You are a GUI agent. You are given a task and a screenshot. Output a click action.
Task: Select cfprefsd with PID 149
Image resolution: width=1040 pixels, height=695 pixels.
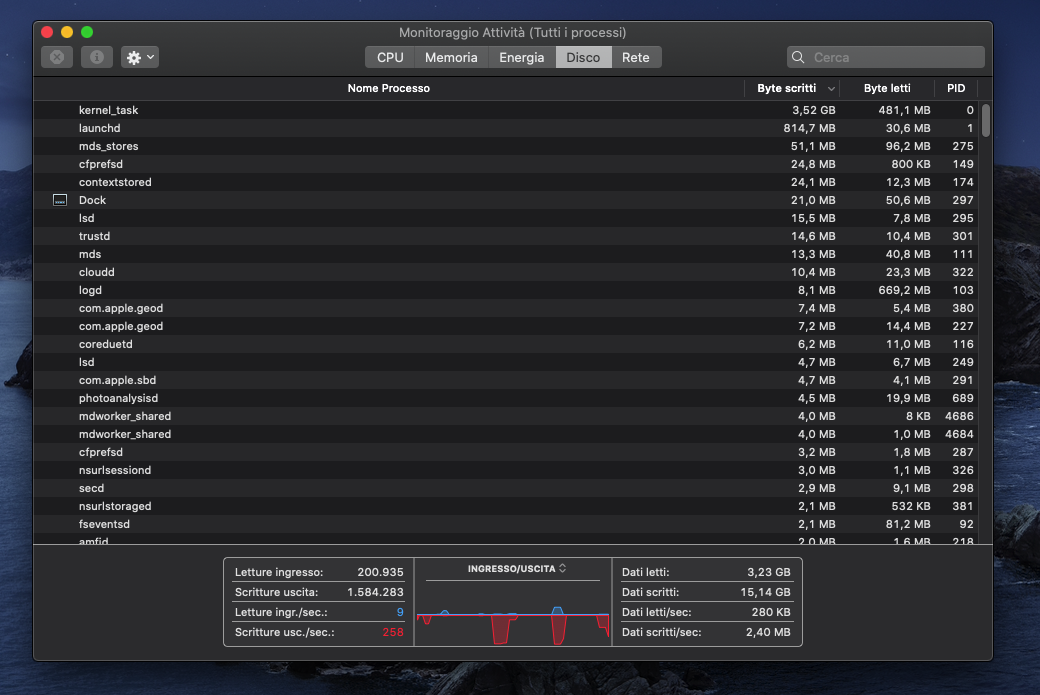507,164
